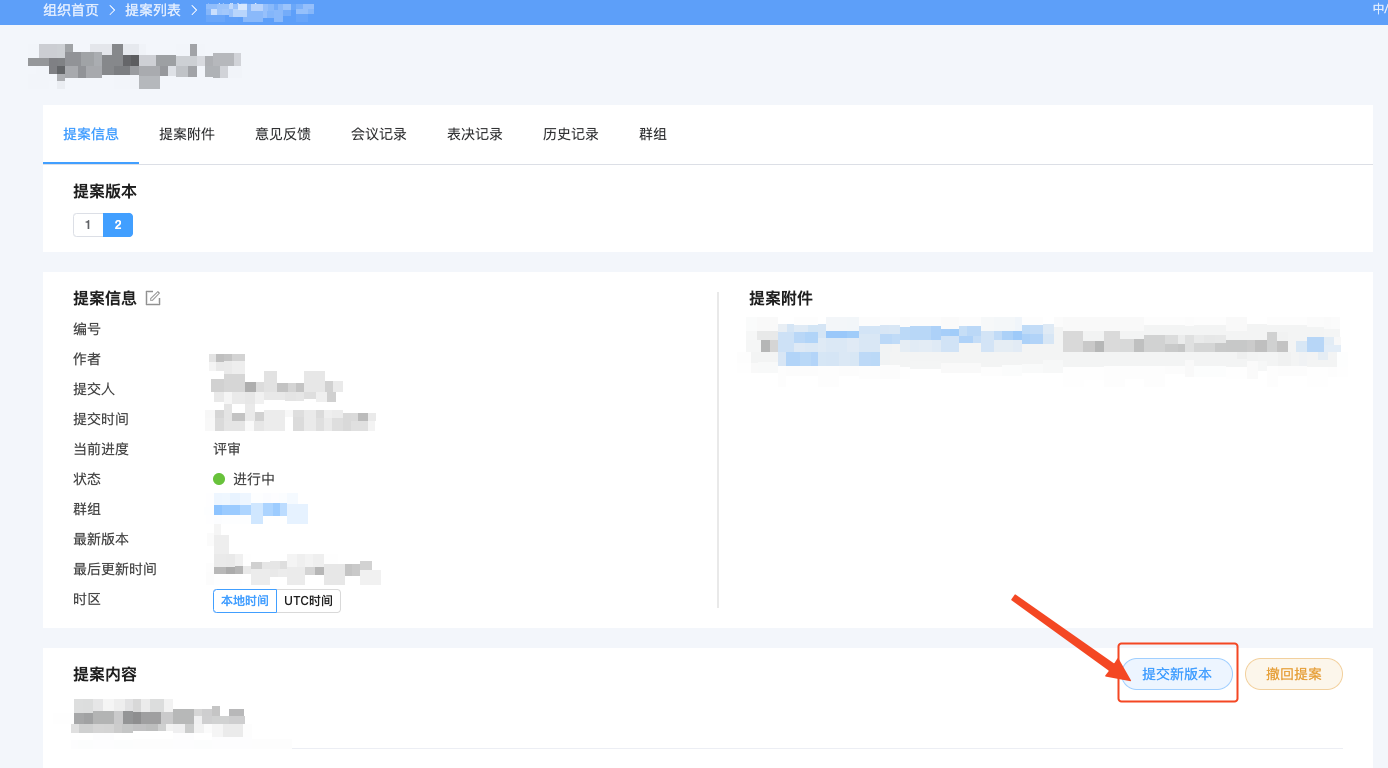Switch to the 意见反馈 tab
Image resolution: width=1388 pixels, height=768 pixels.
pos(283,134)
